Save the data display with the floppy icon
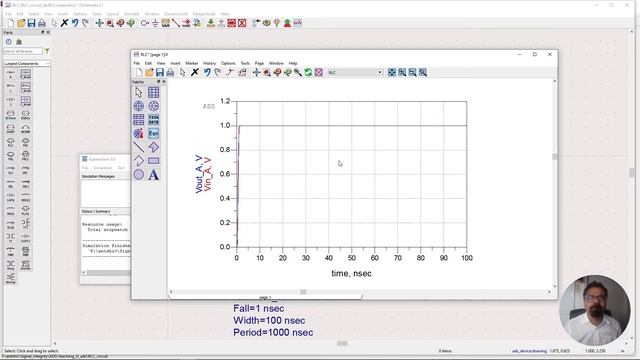 160,73
